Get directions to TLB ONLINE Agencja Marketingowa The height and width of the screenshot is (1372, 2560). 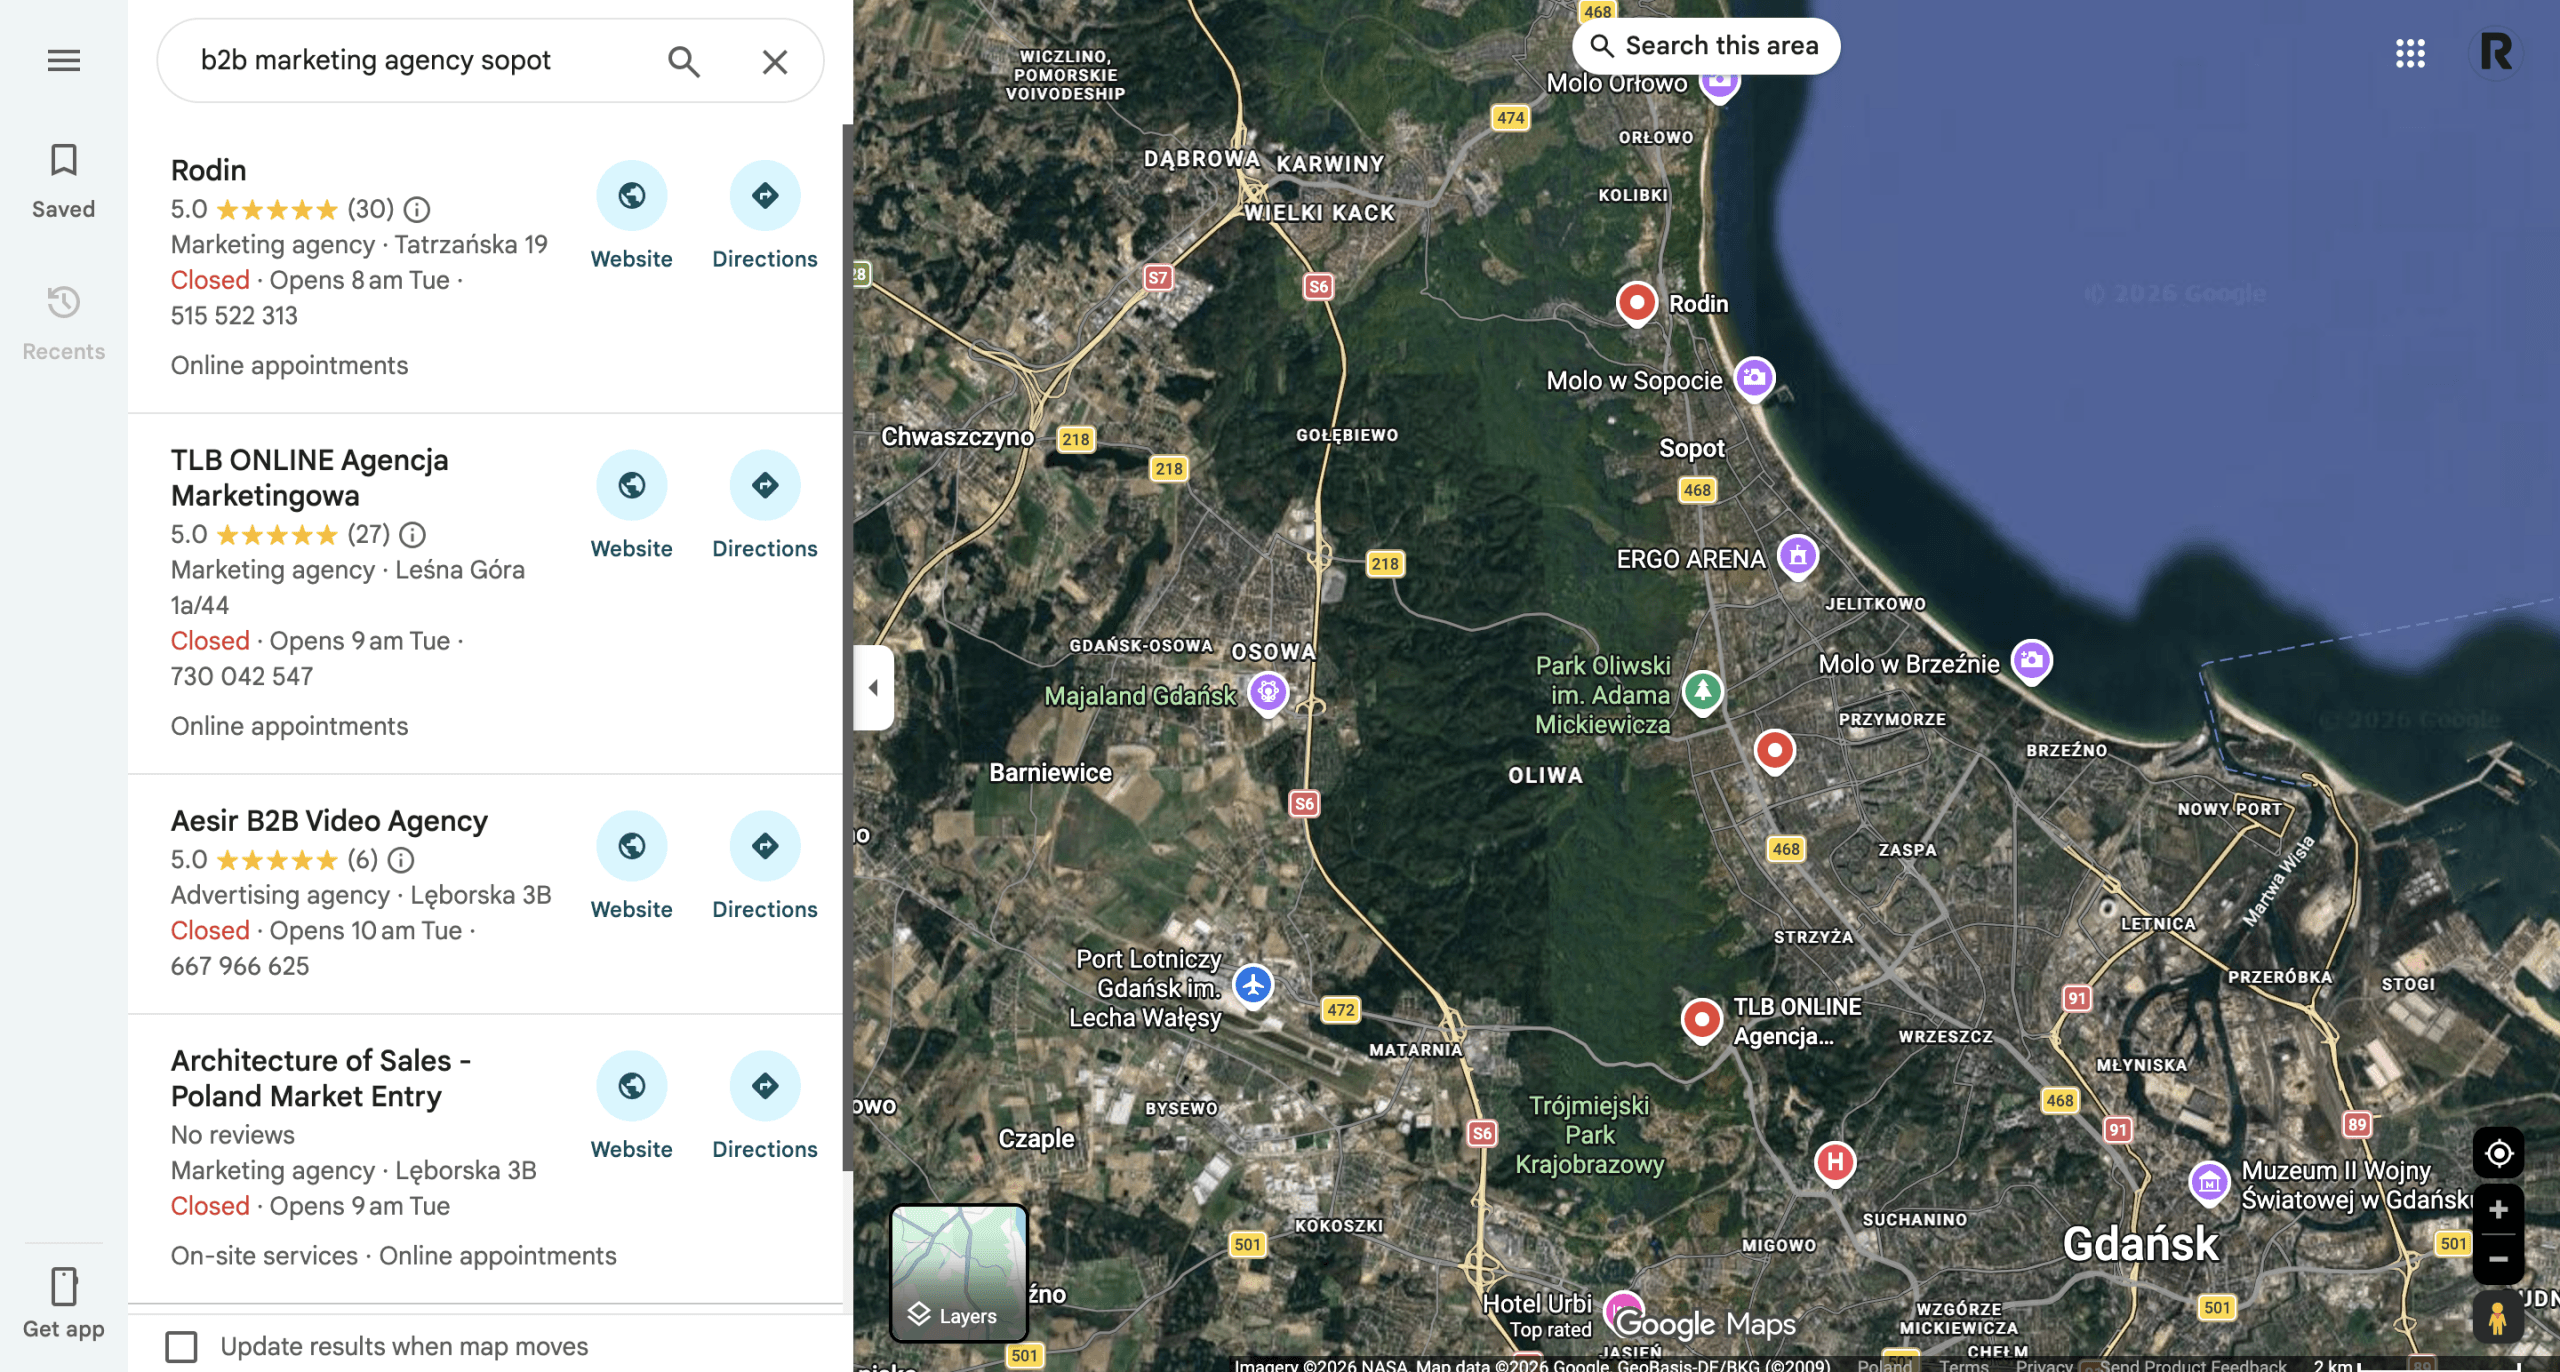tap(764, 486)
